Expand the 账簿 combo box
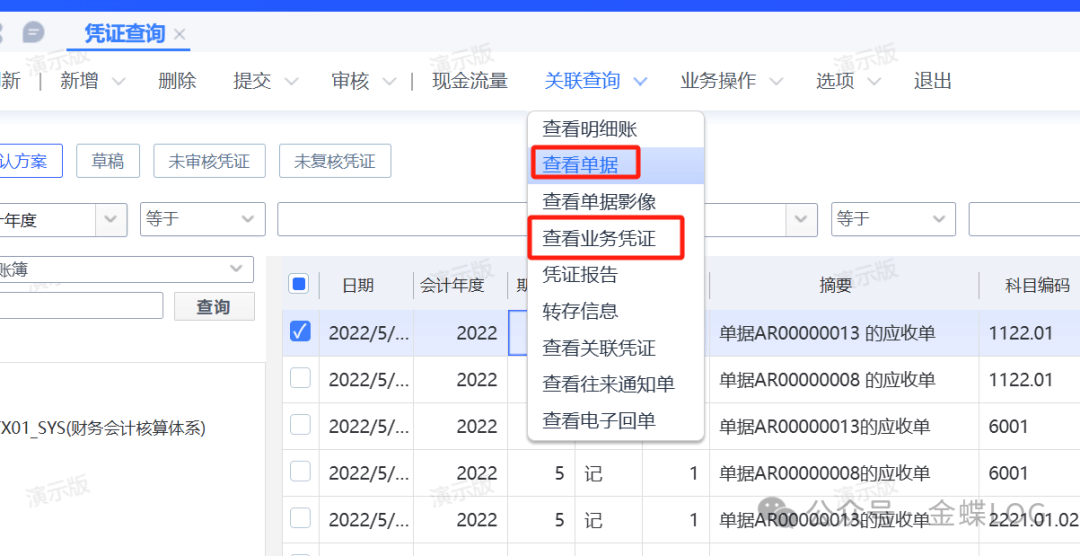 tap(236, 268)
